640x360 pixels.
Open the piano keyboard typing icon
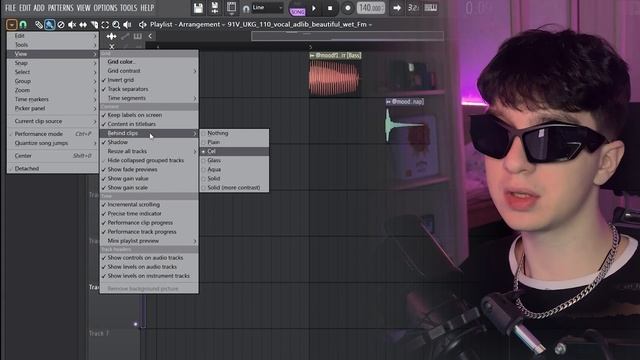pos(430,8)
